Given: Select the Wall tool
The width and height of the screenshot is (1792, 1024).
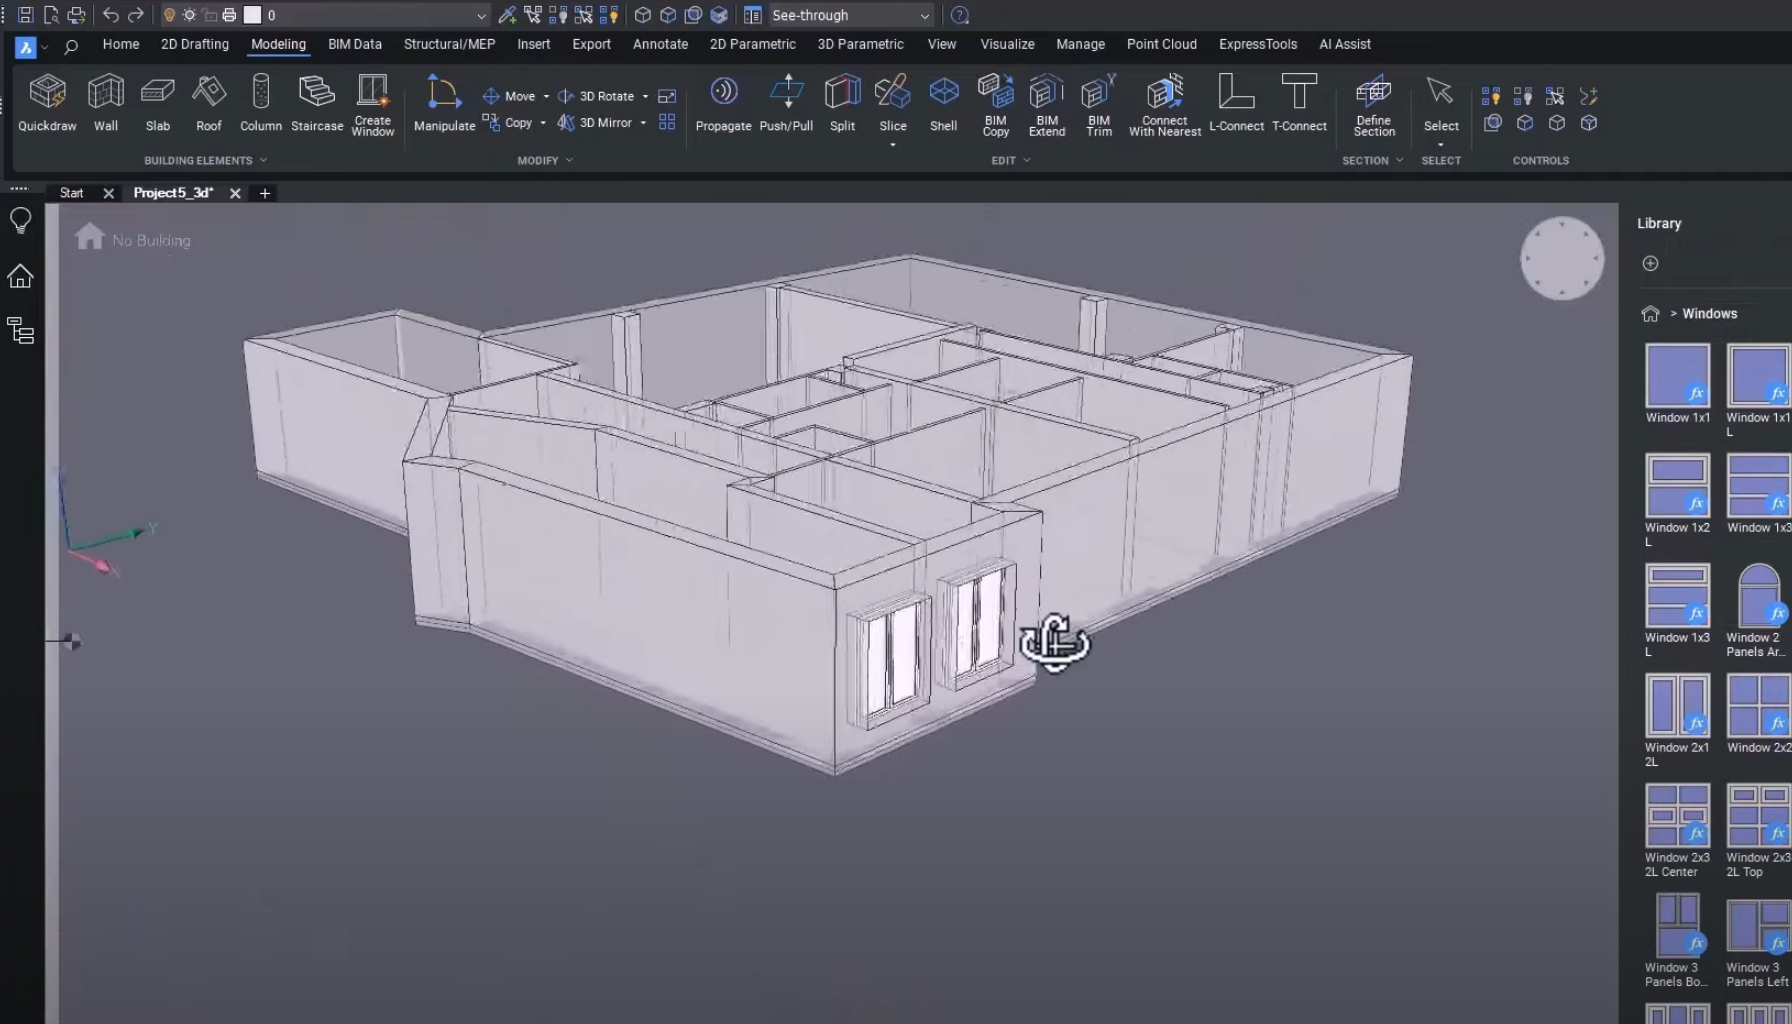Looking at the screenshot, I should tap(106, 103).
